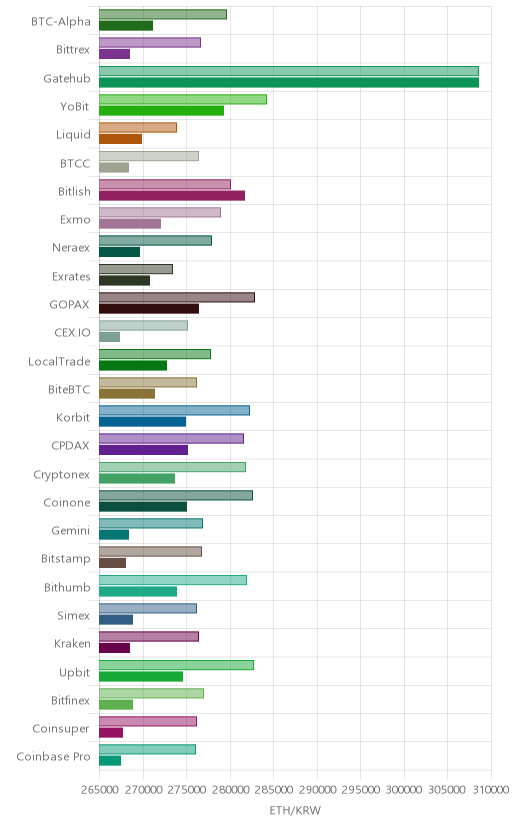Select the Liquid orange lower bar

click(x=120, y=139)
